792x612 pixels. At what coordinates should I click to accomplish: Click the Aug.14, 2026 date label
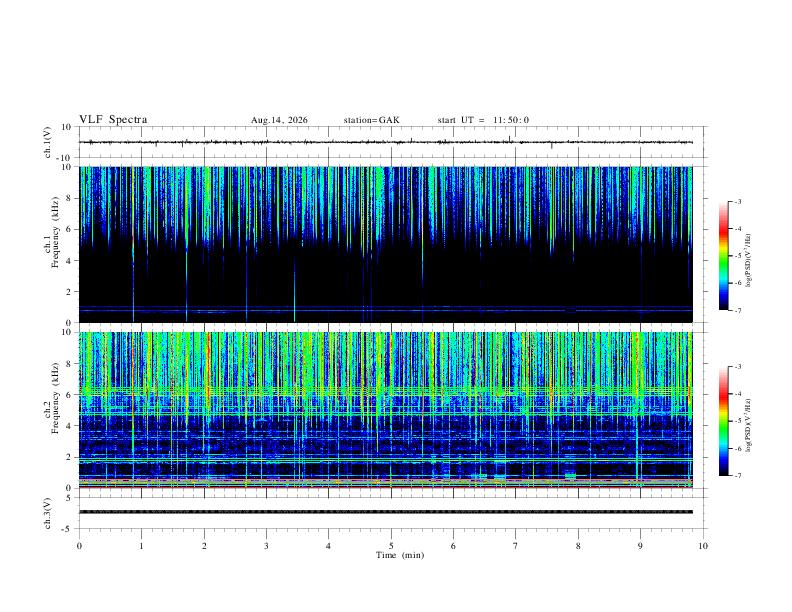click(279, 120)
